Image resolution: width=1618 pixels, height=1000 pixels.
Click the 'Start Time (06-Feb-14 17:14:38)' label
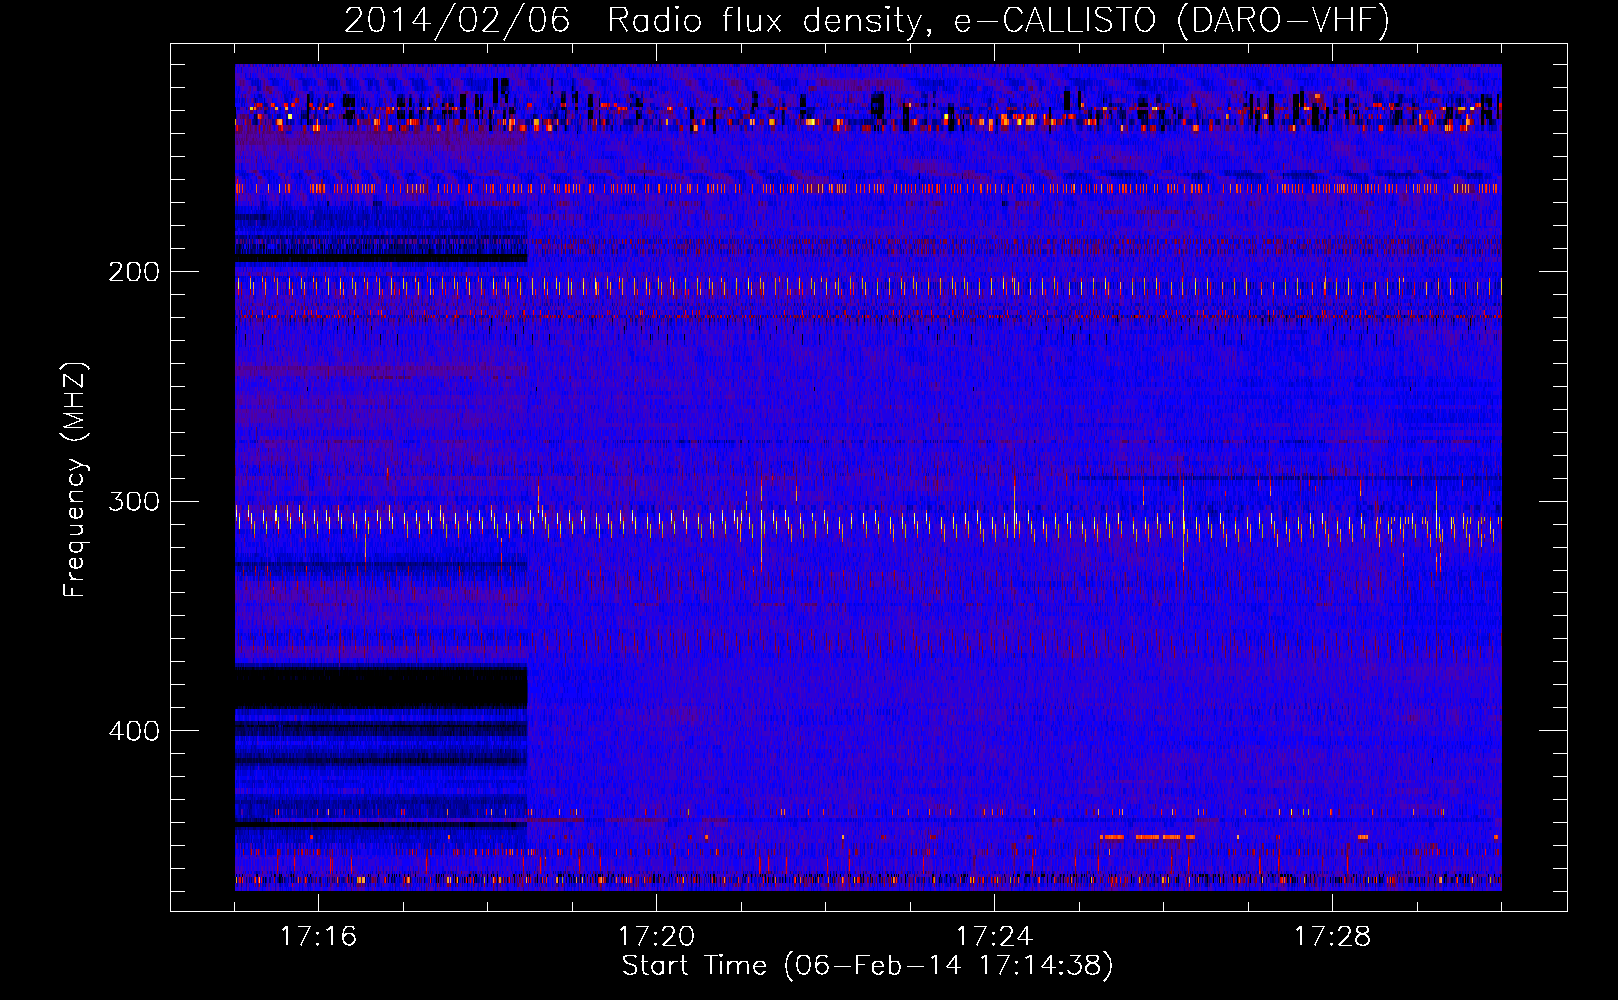click(868, 966)
